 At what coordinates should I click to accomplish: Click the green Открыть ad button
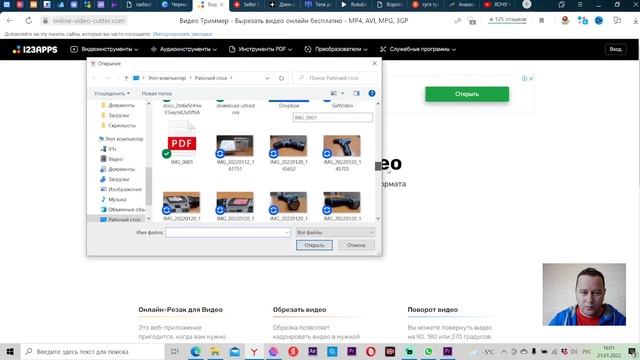467,94
